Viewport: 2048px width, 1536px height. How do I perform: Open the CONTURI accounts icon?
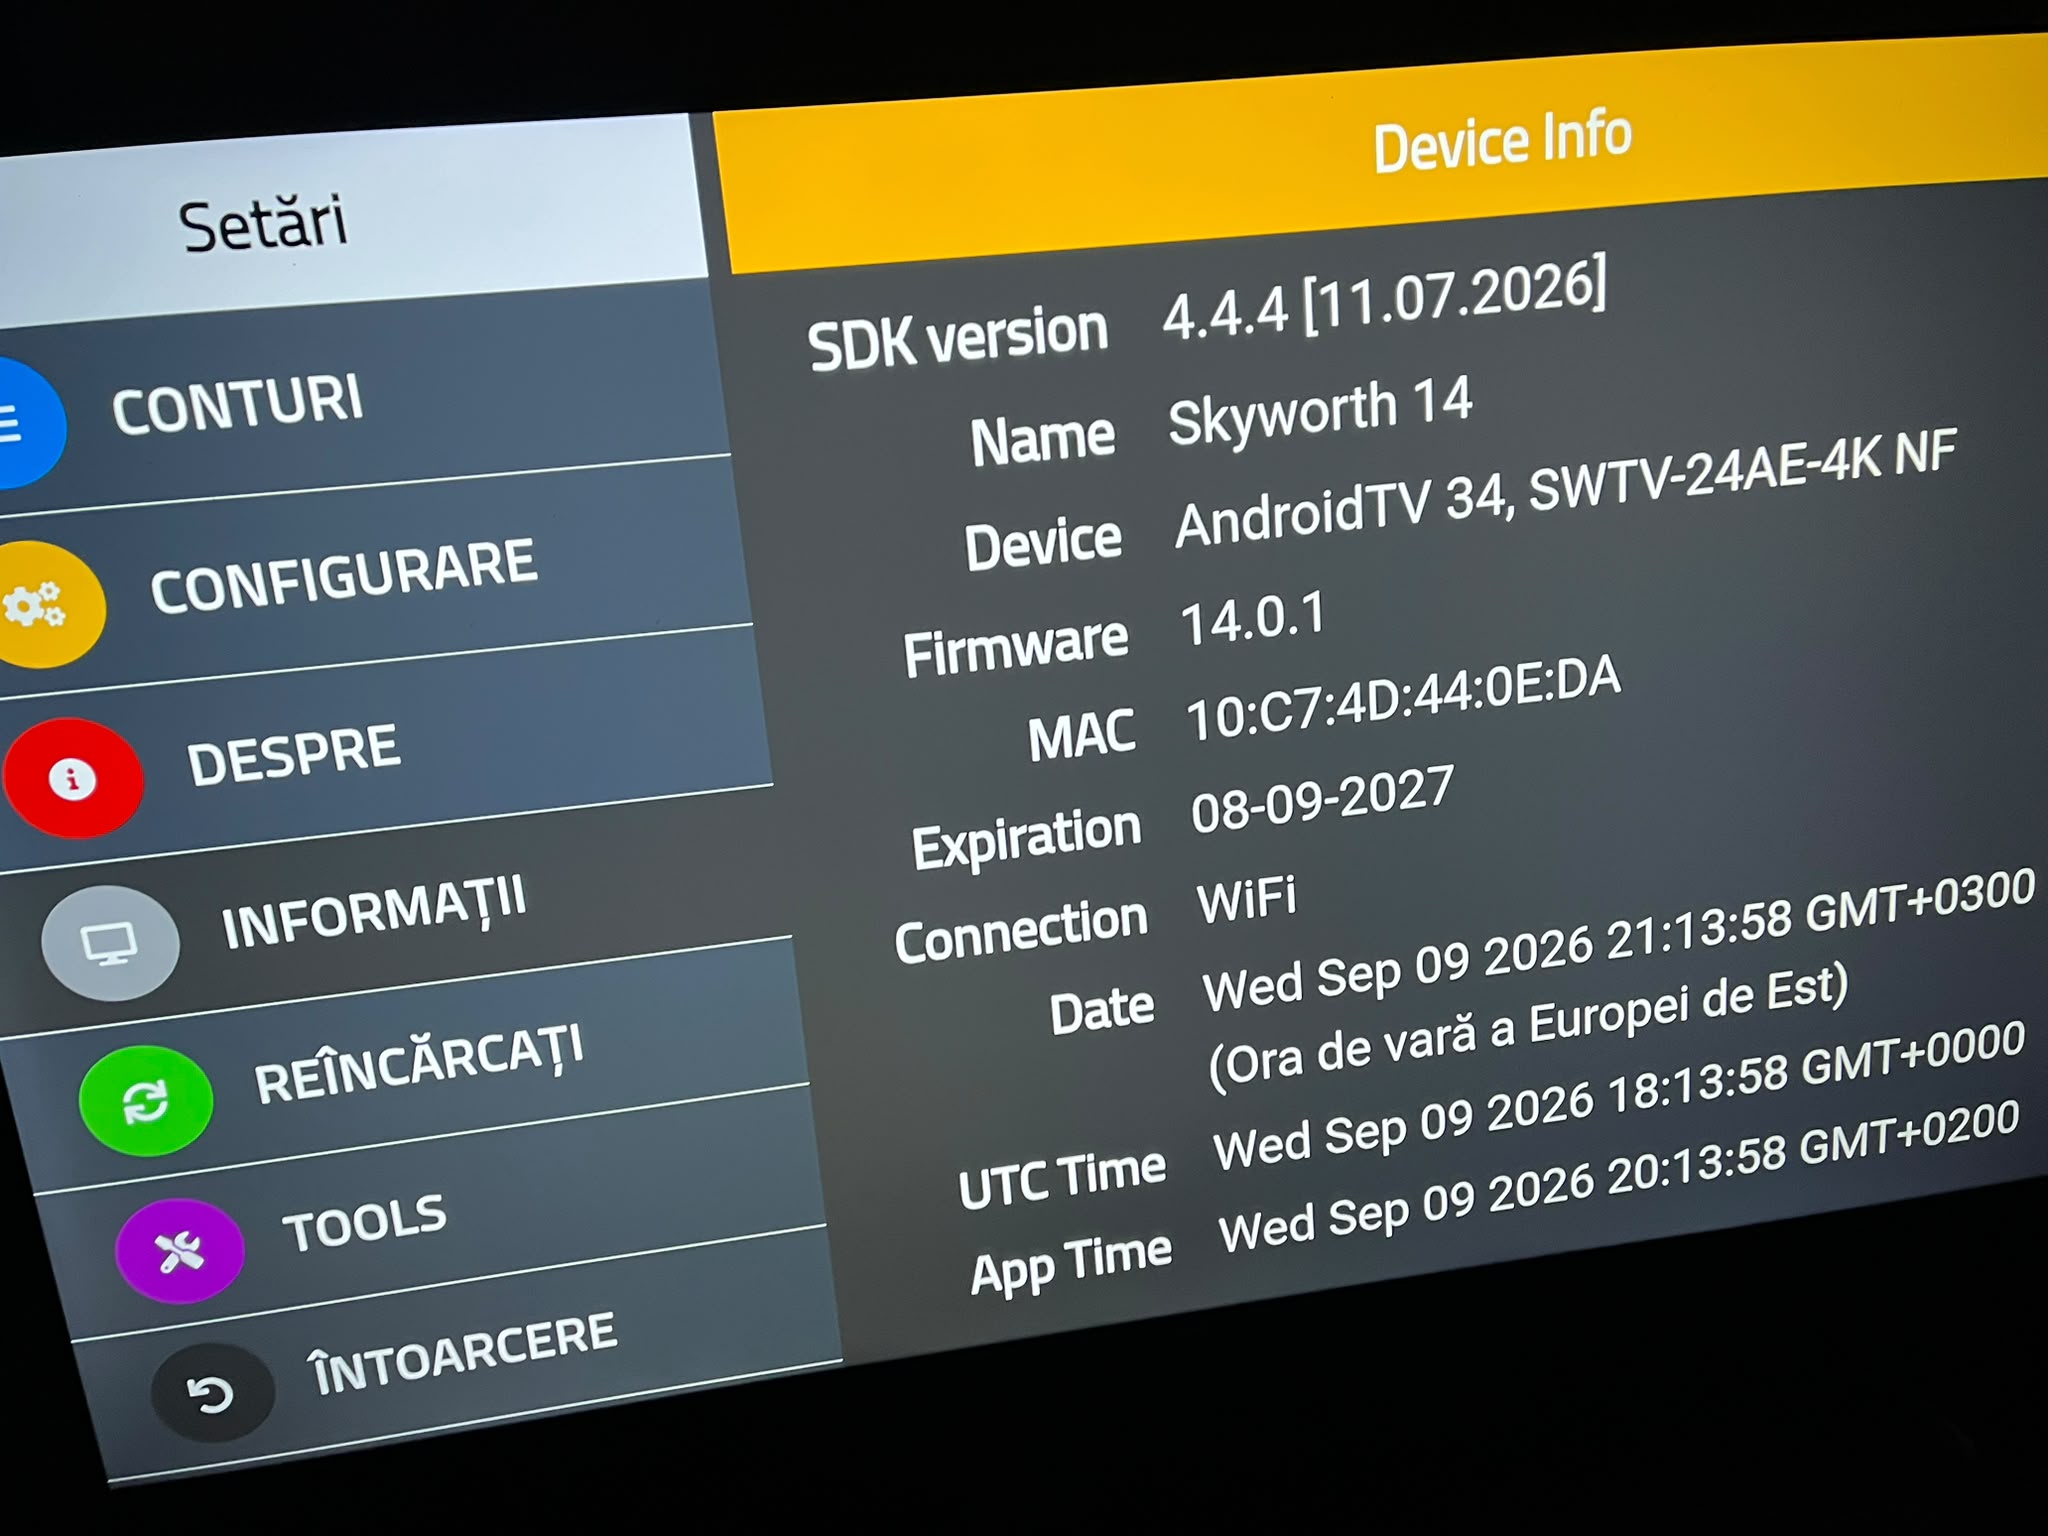tap(25, 424)
